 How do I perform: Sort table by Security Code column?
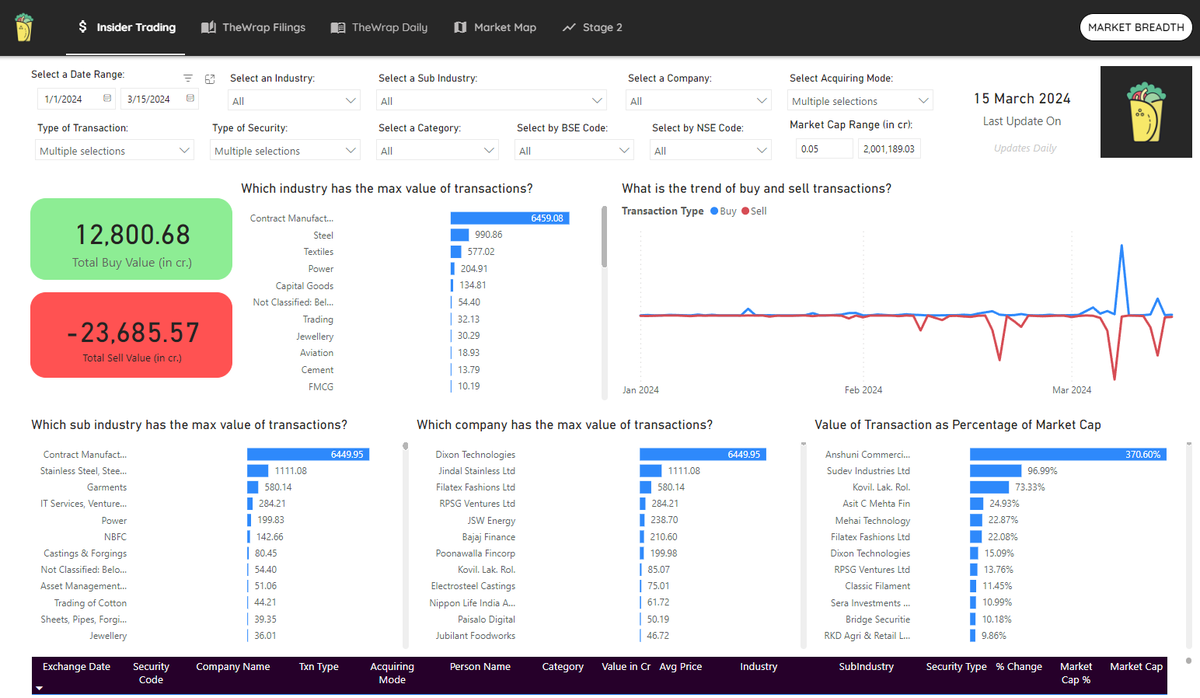coord(151,673)
